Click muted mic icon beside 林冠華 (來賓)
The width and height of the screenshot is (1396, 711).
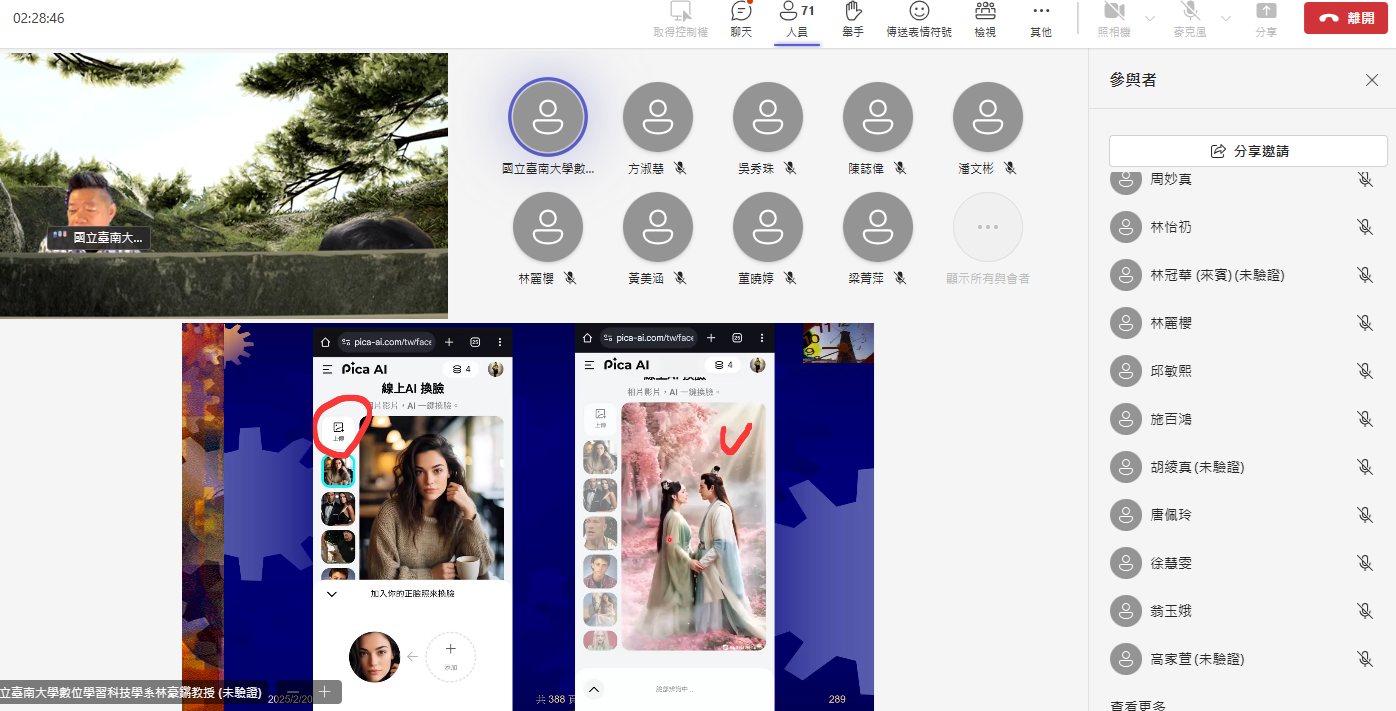pos(1365,275)
